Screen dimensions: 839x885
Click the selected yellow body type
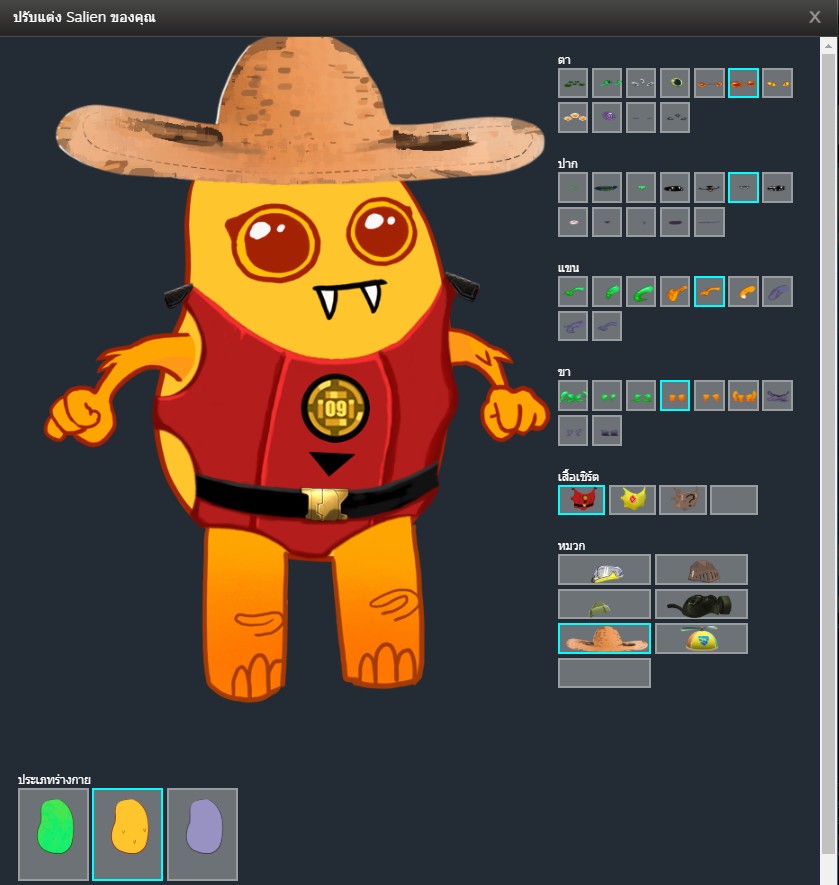[128, 834]
